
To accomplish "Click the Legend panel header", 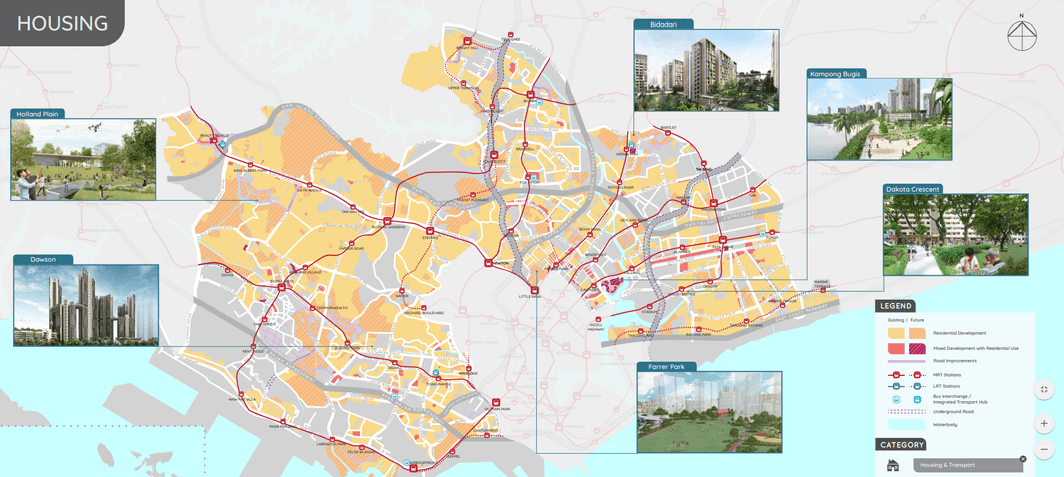I will point(896,306).
